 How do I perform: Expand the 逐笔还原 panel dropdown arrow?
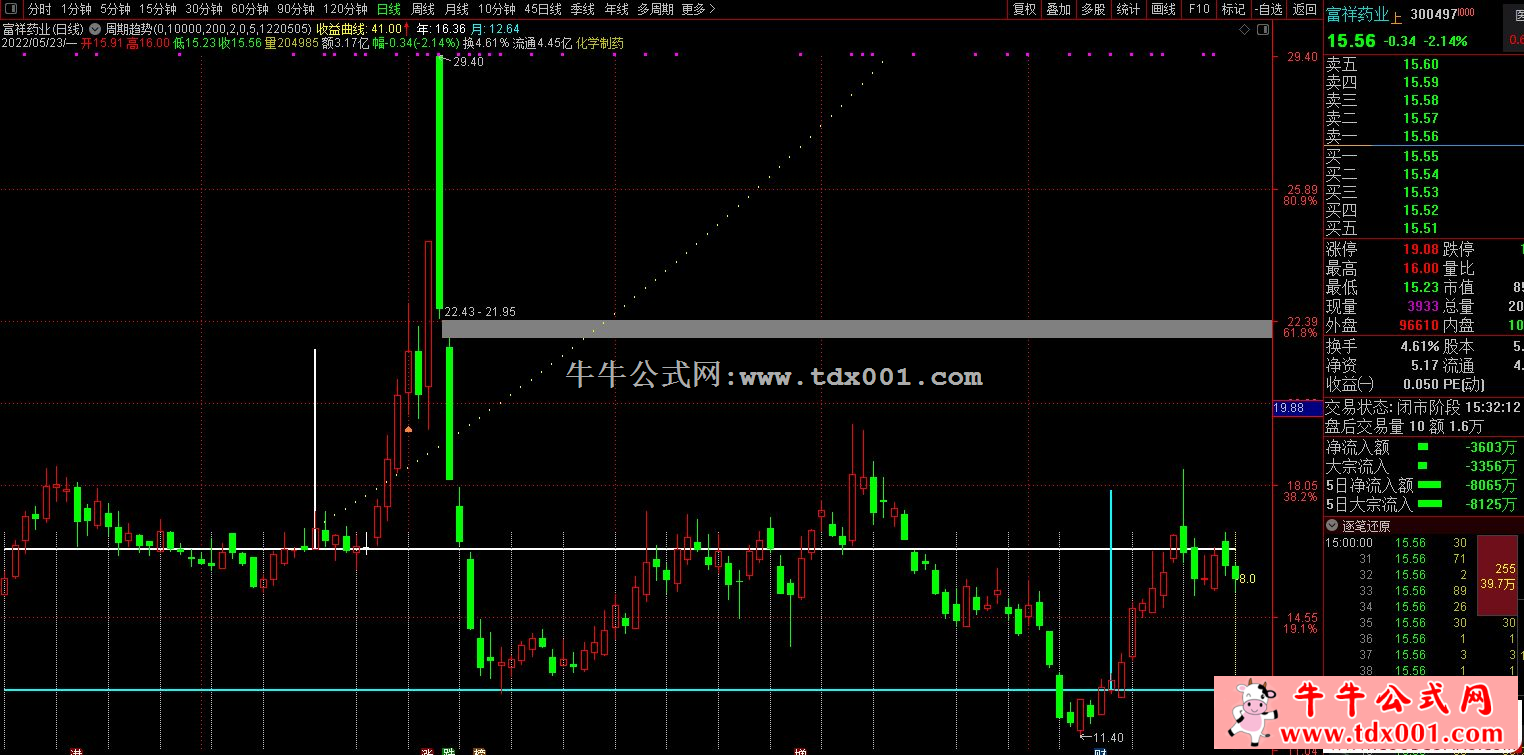pyautogui.click(x=1332, y=526)
